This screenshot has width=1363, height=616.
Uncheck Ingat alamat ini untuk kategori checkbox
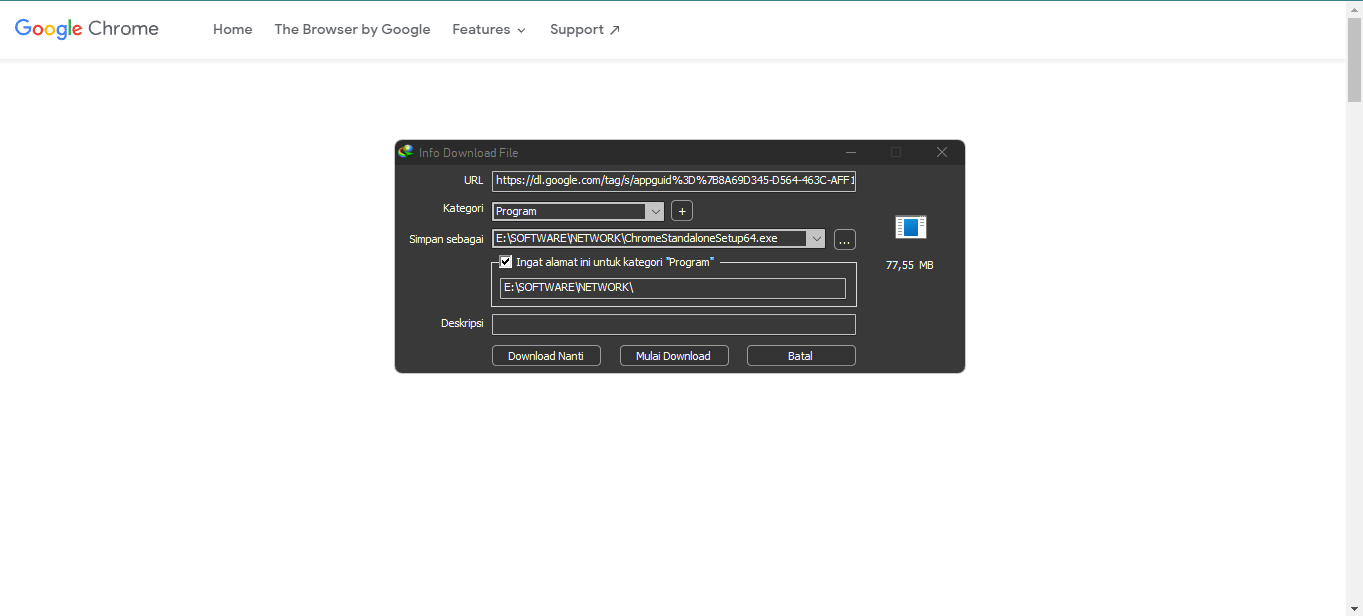click(506, 262)
